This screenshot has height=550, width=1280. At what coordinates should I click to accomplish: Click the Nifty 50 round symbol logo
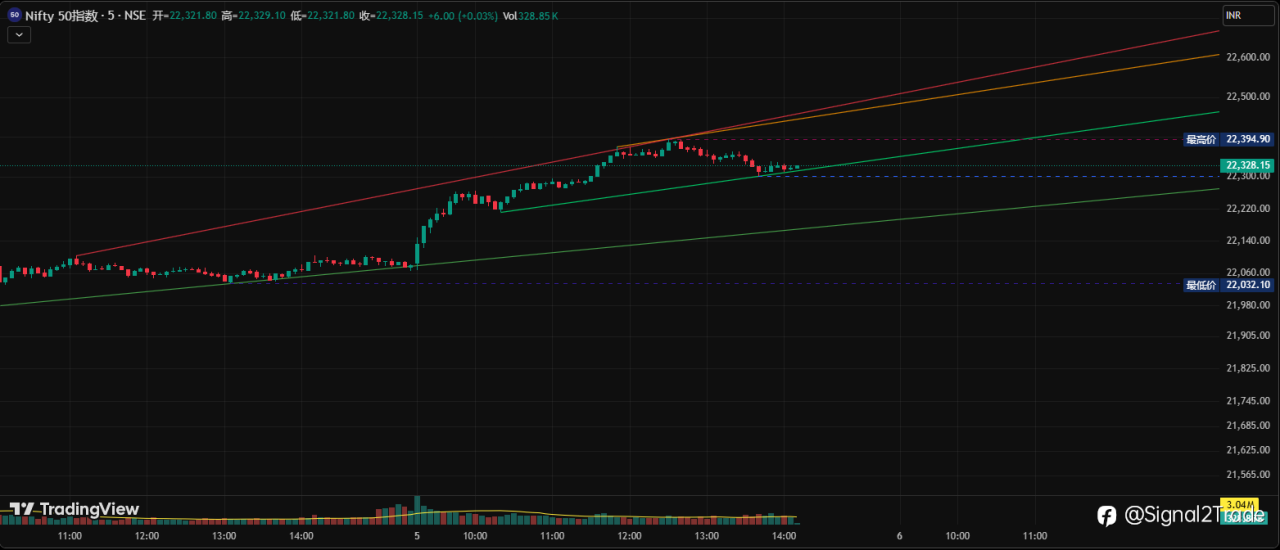point(15,15)
